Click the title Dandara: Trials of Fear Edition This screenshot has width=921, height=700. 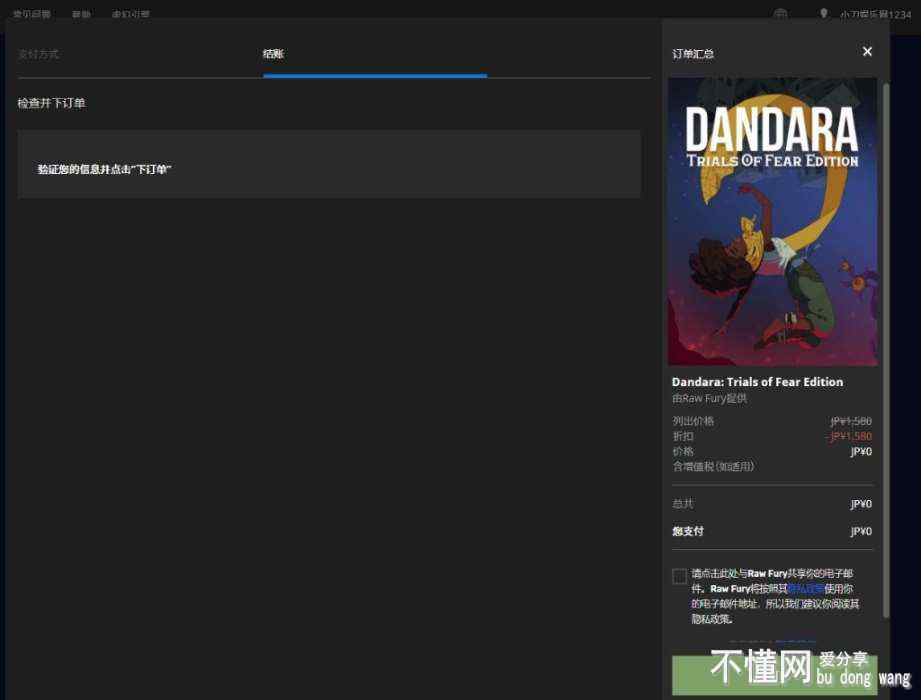[757, 382]
